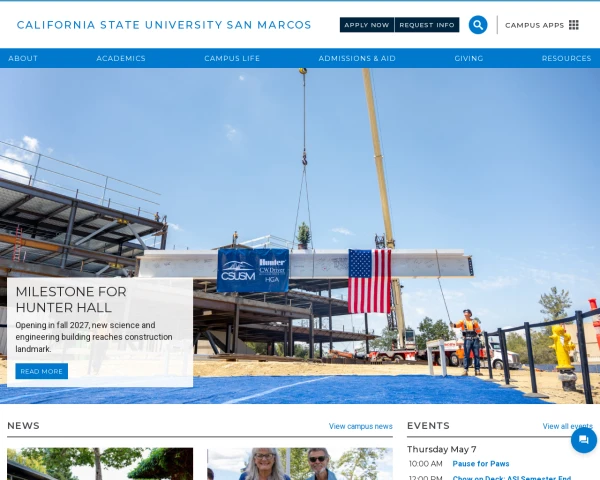The image size is (600, 480).
Task: Open the chat bubble widget
Action: coord(584,440)
